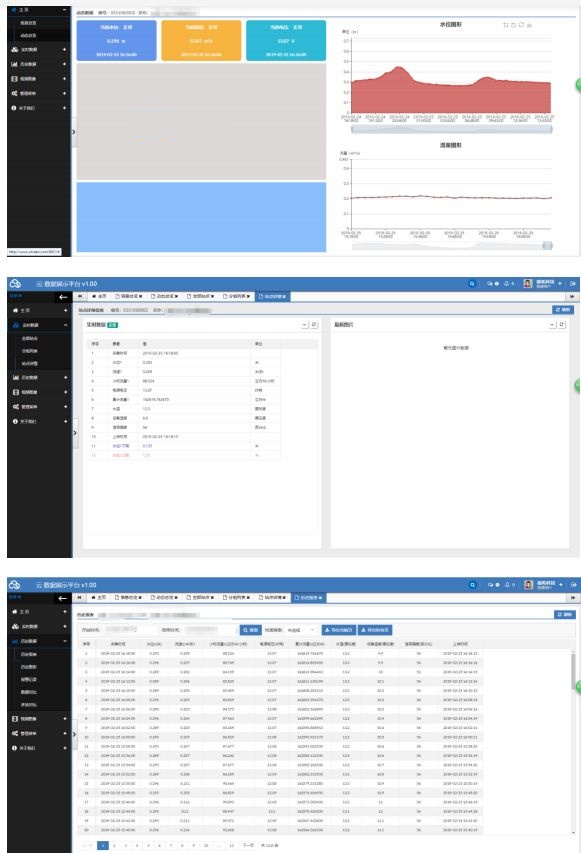This screenshot has width=581, height=853.
Task: Collapse the 实时数据 panel with its minus icon
Action: click(x=305, y=325)
